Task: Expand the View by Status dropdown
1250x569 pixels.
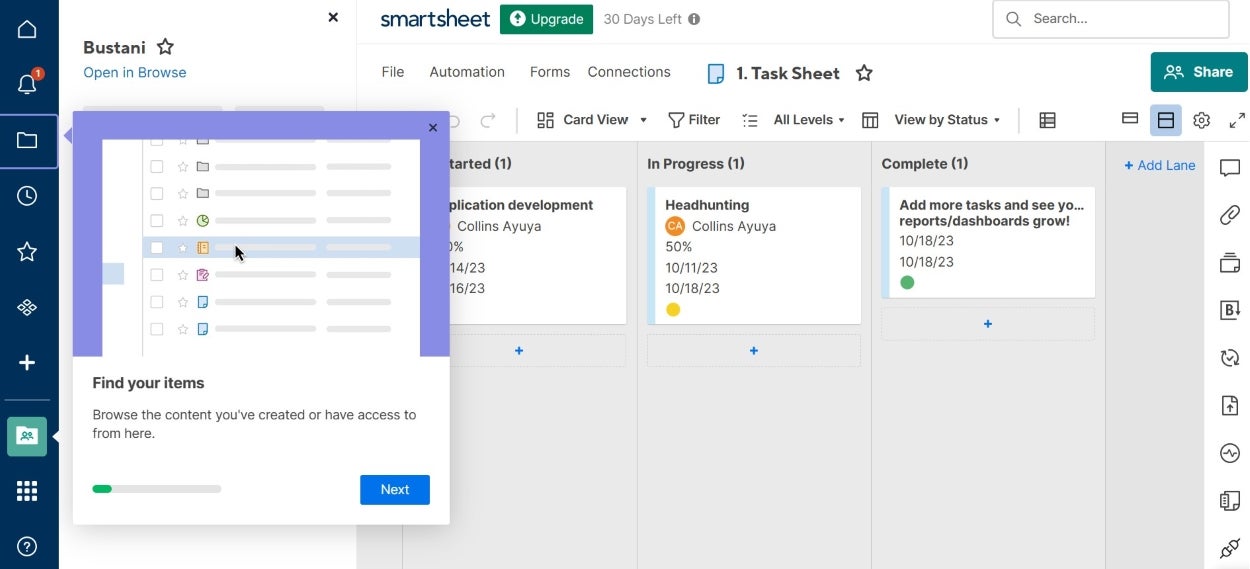Action: [946, 120]
